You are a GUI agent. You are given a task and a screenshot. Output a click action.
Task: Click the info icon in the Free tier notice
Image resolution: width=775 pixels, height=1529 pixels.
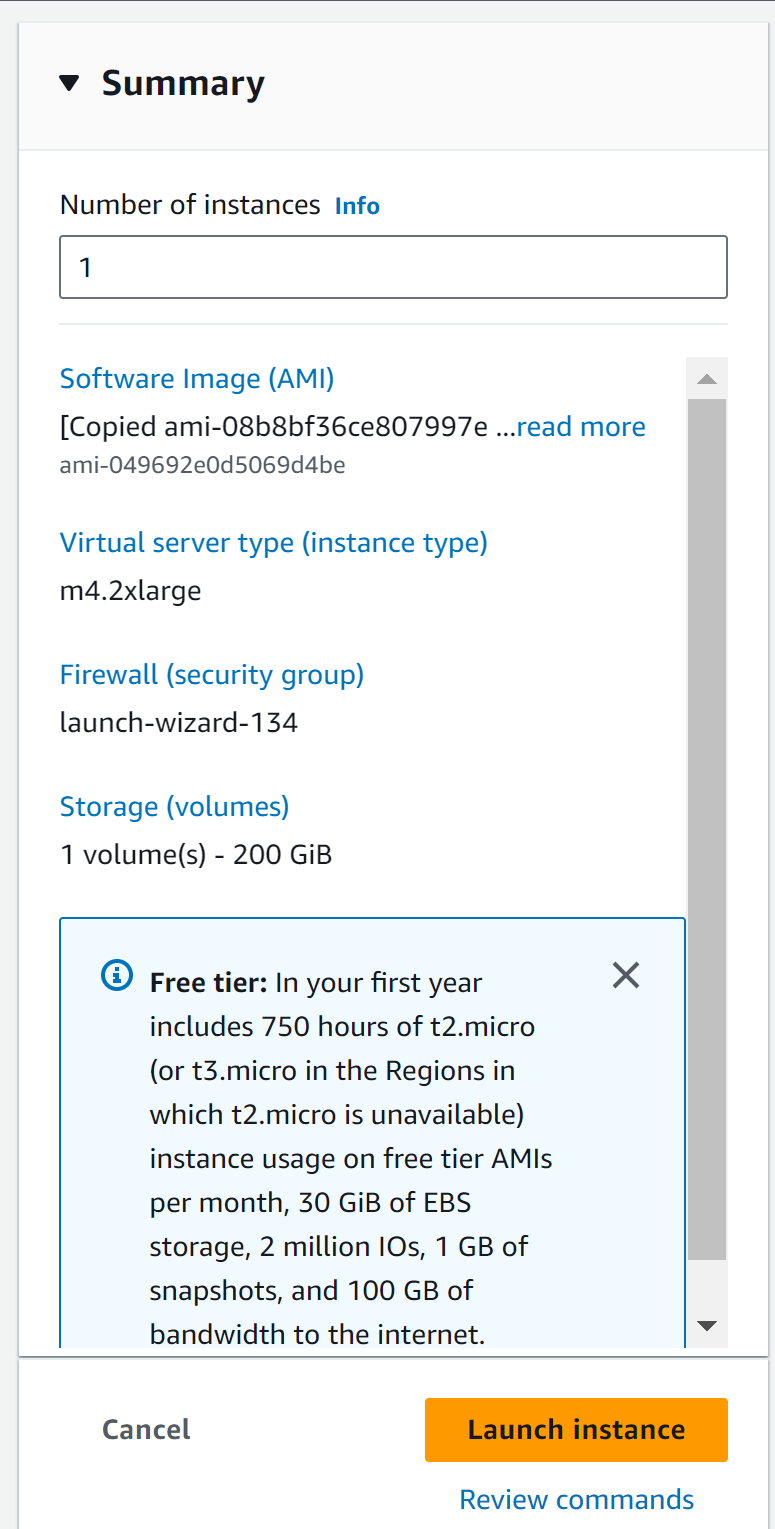(x=117, y=975)
